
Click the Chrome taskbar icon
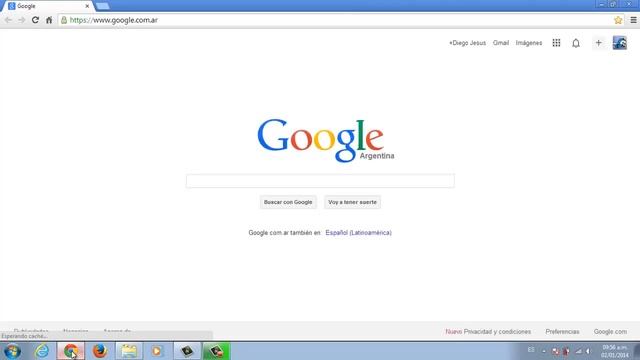click(x=71, y=351)
